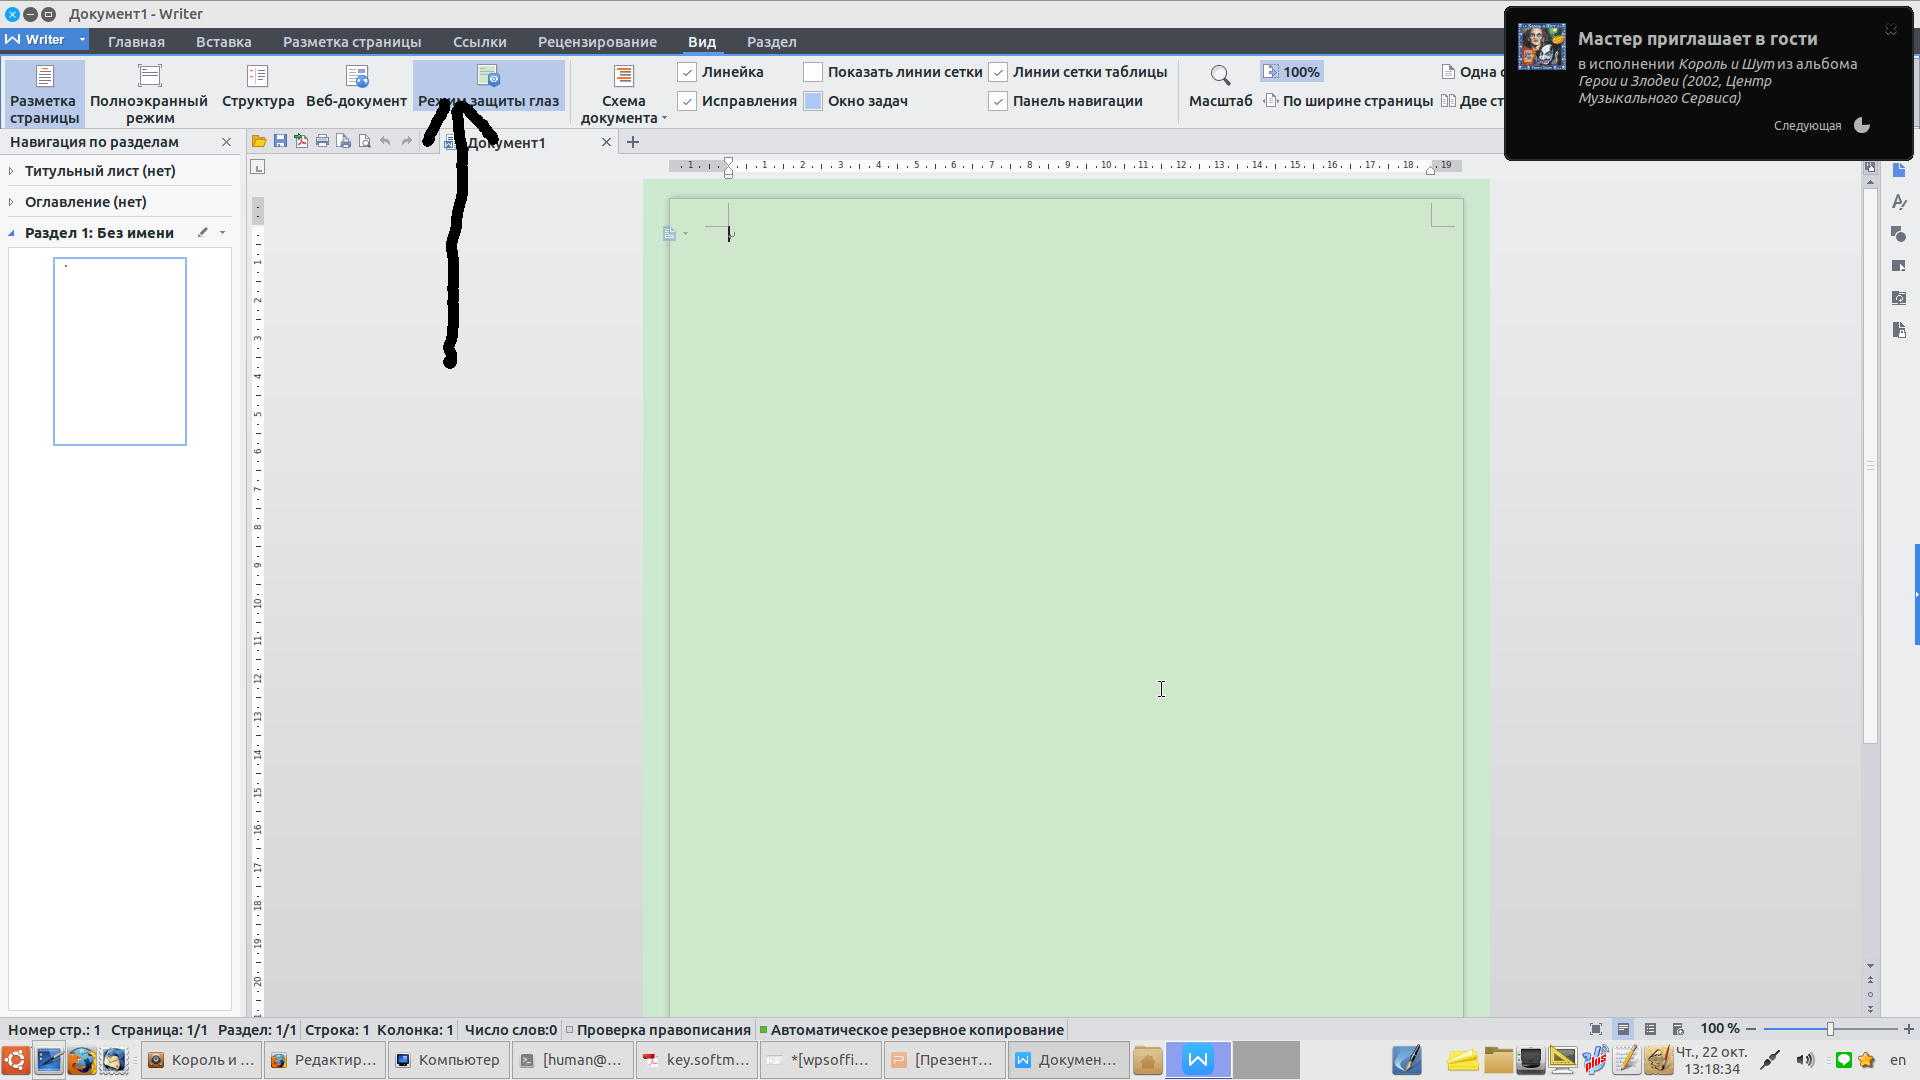
Task: Click Следующая in the music notification
Action: point(1807,126)
